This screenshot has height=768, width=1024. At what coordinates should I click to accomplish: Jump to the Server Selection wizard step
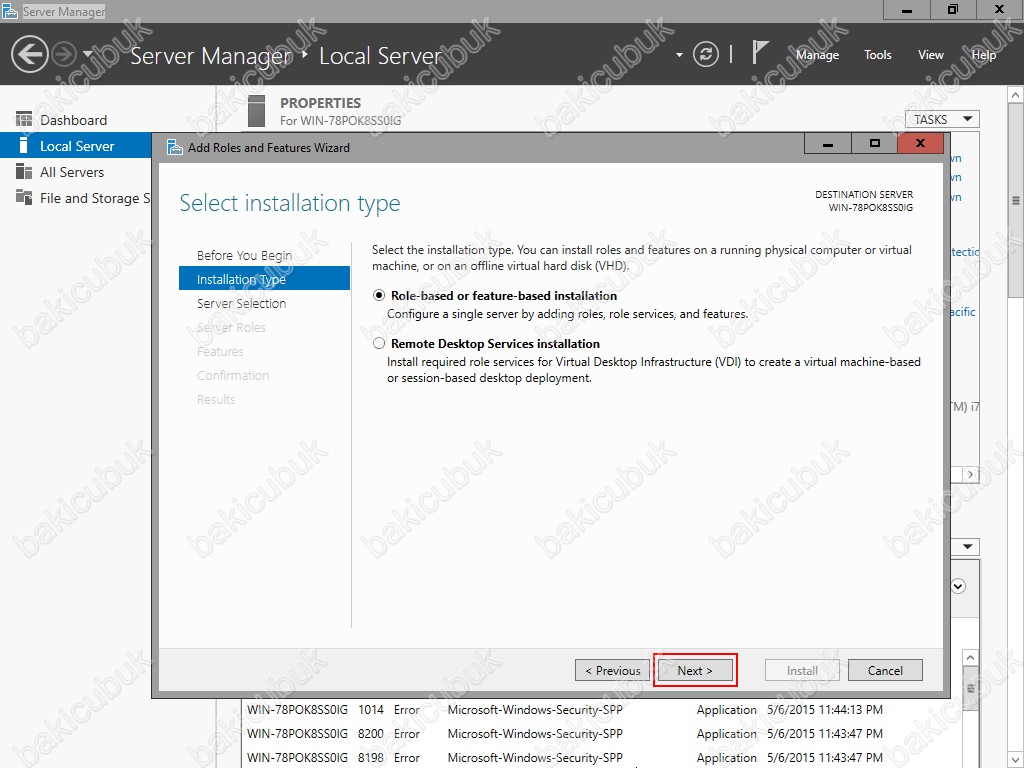242,304
